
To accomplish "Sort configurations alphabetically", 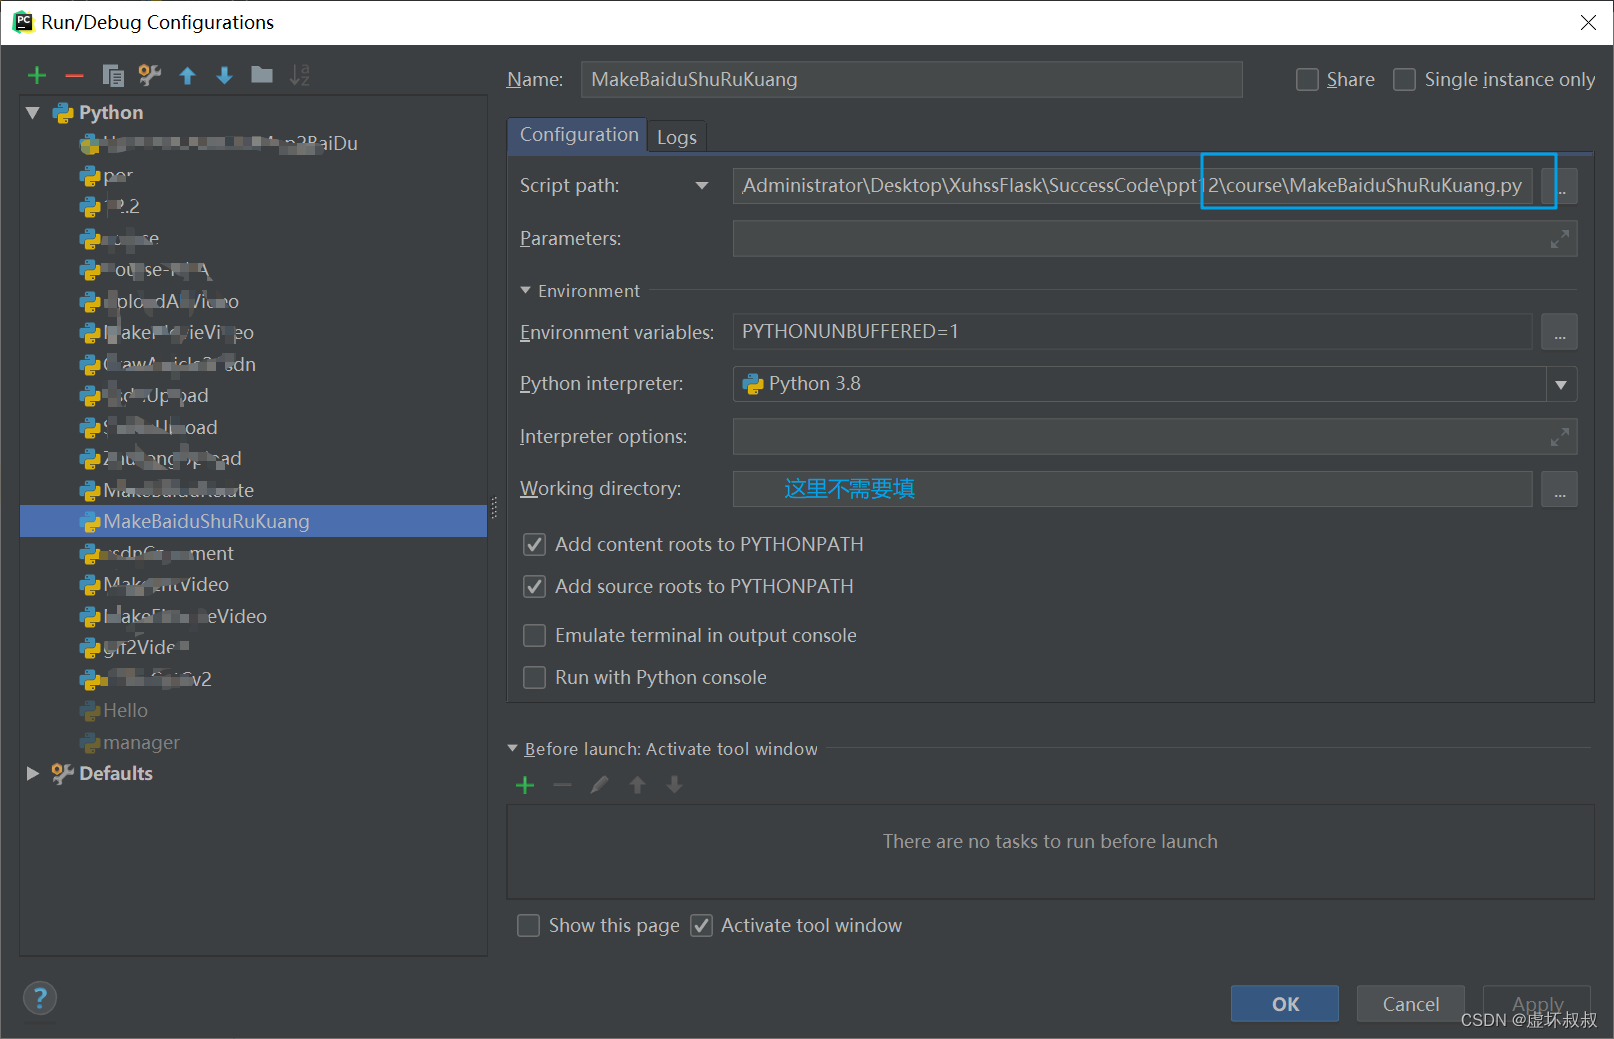I will pyautogui.click(x=299, y=75).
